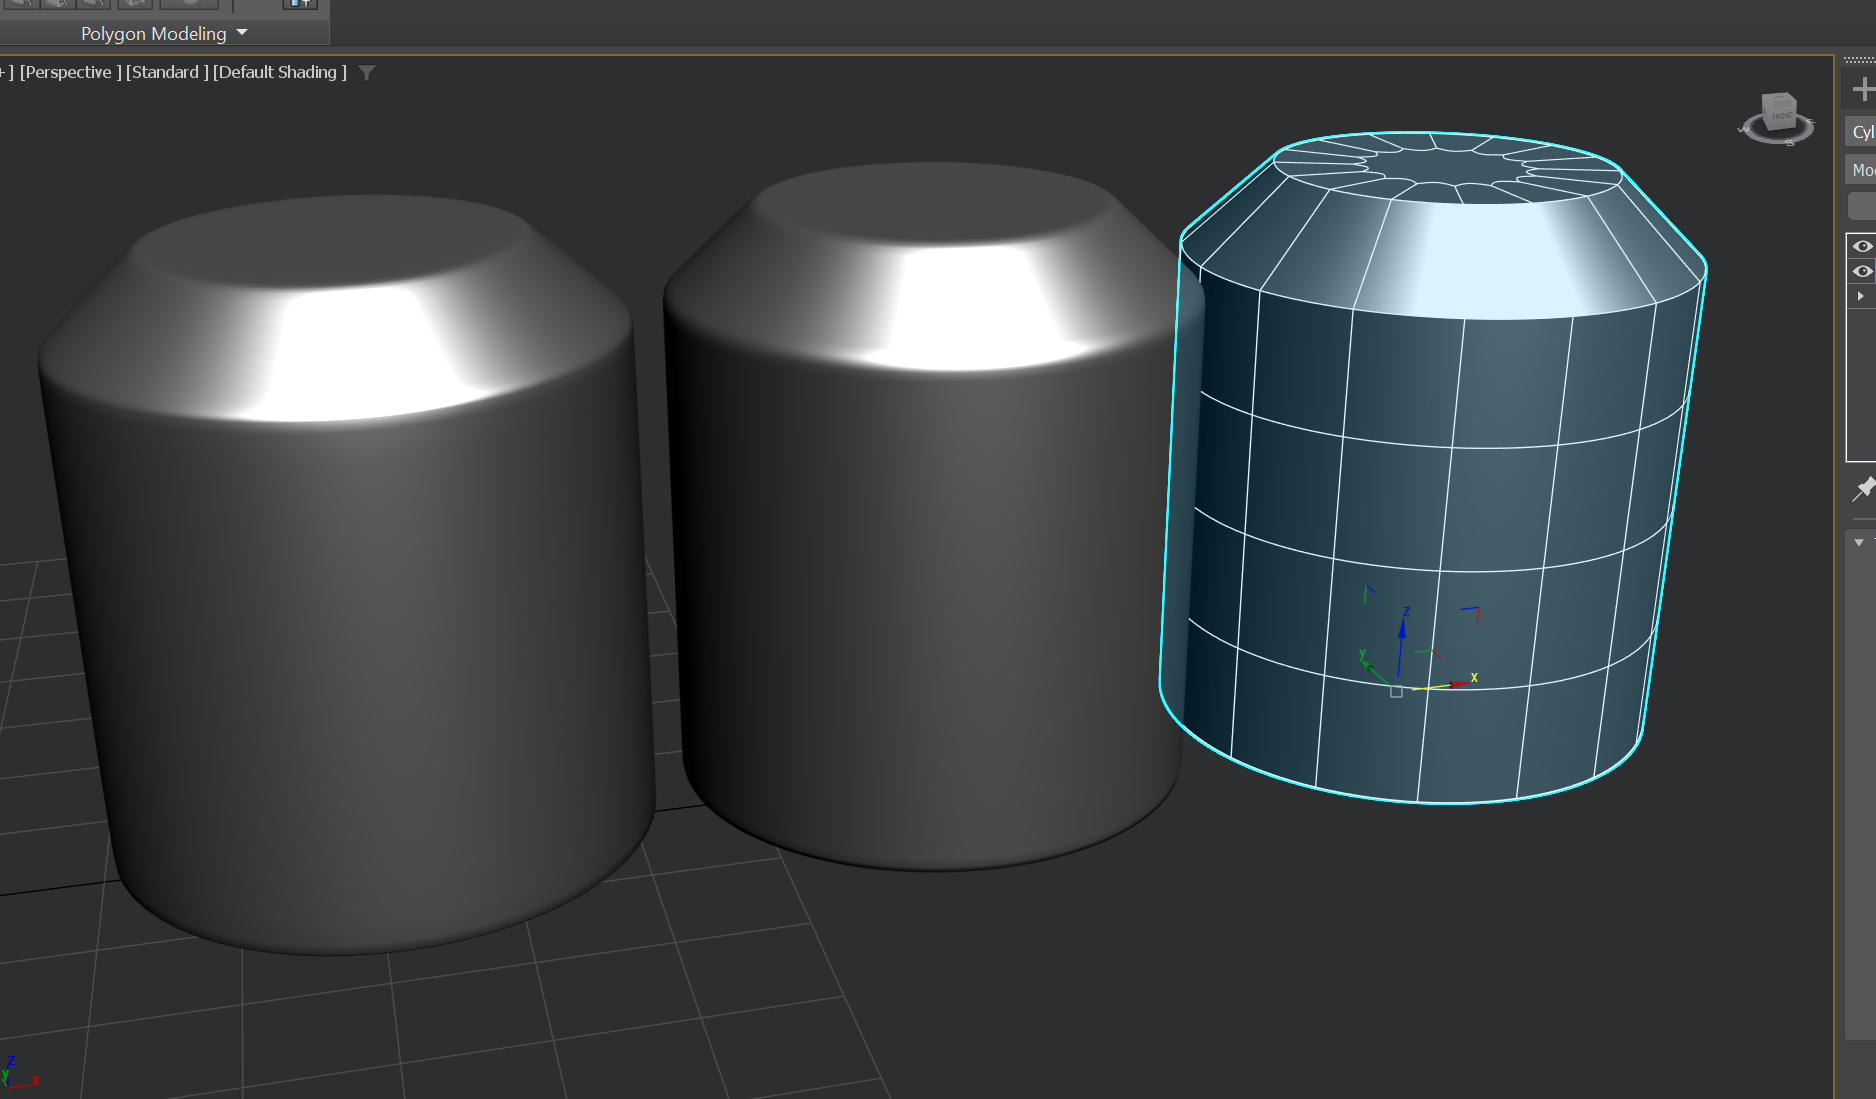Toggle the topmost modifier's eye visibility icon
The height and width of the screenshot is (1099, 1876).
point(1862,246)
